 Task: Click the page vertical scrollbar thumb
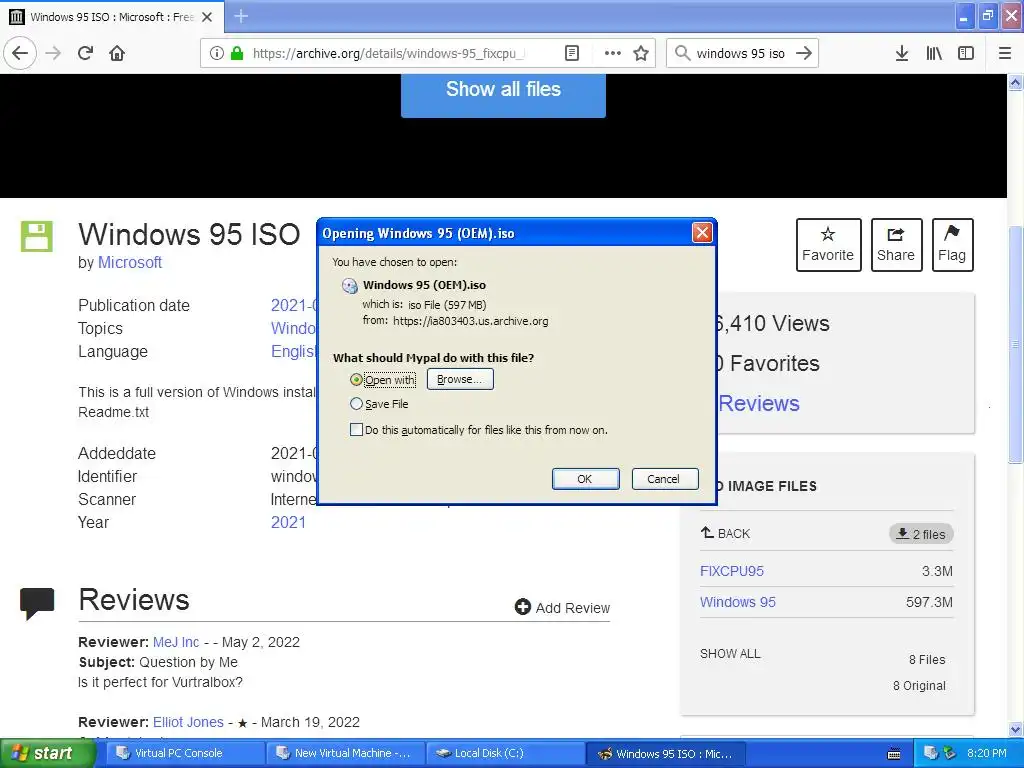click(x=1015, y=344)
